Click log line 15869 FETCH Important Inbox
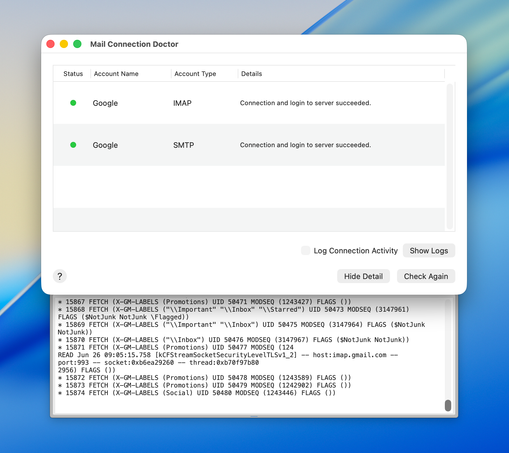 [x=241, y=328]
